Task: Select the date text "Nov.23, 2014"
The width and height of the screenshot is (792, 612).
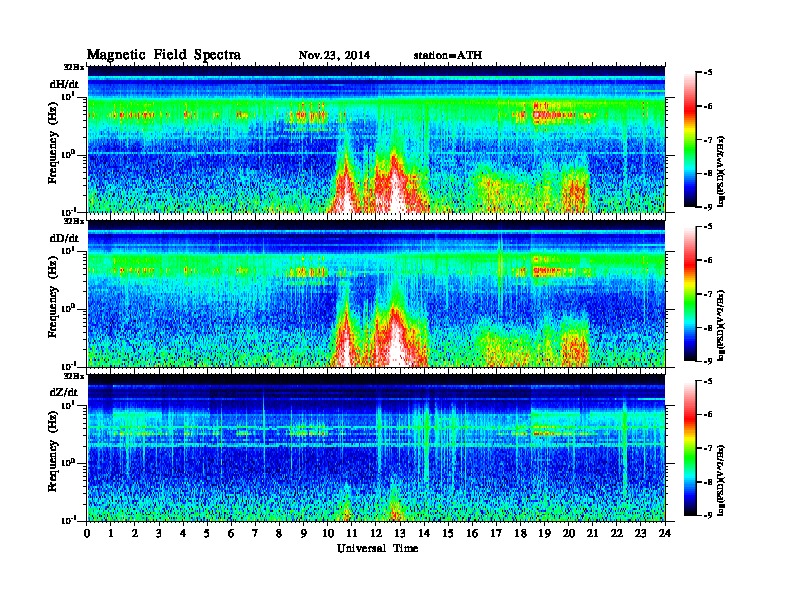Action: (334, 56)
